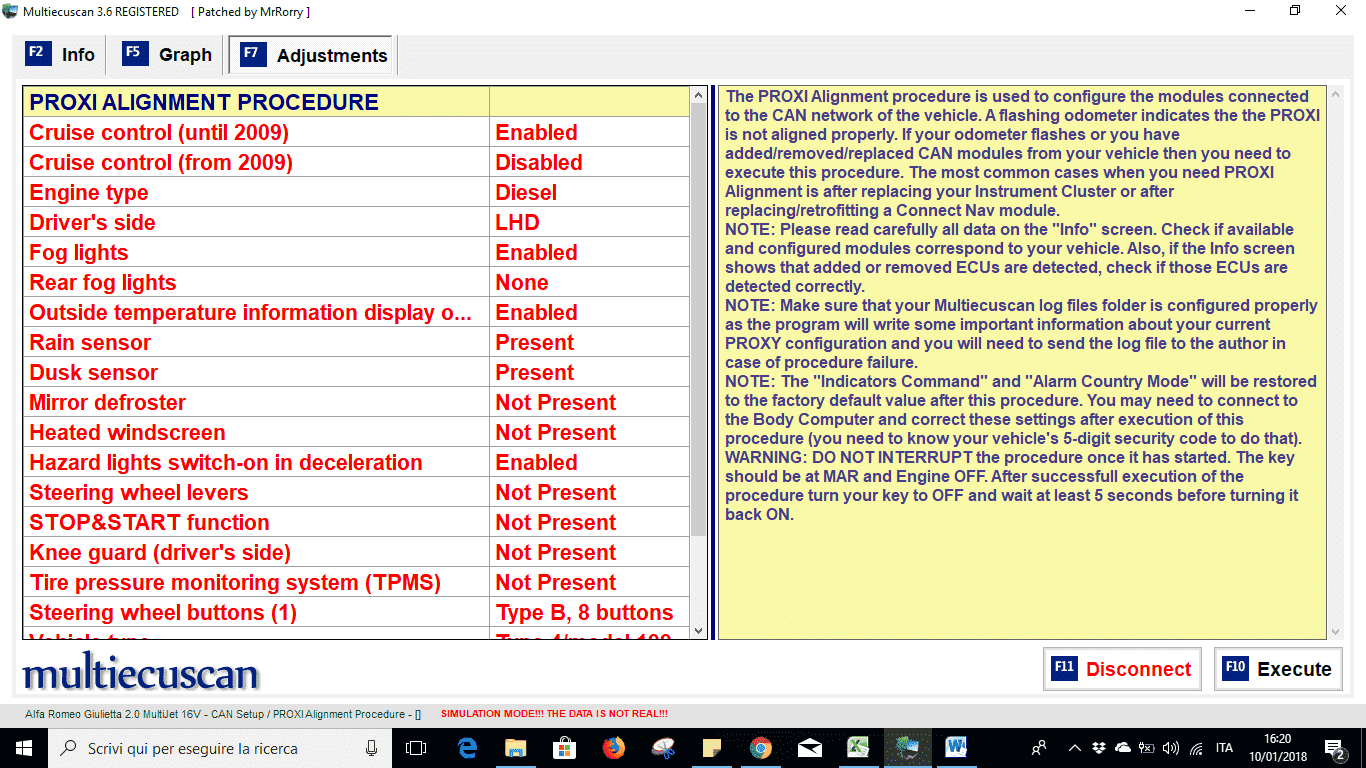This screenshot has width=1366, height=768.
Task: Open the Mail app in taskbar
Action: [809, 748]
